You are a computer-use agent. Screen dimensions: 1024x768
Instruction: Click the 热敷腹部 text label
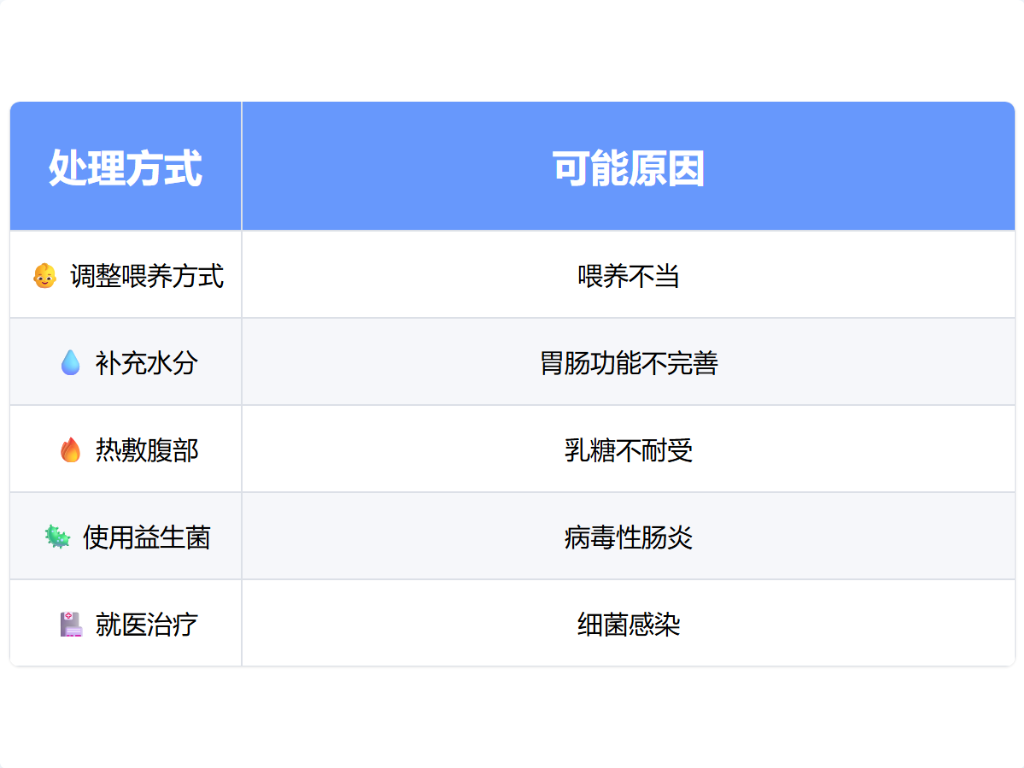(147, 450)
